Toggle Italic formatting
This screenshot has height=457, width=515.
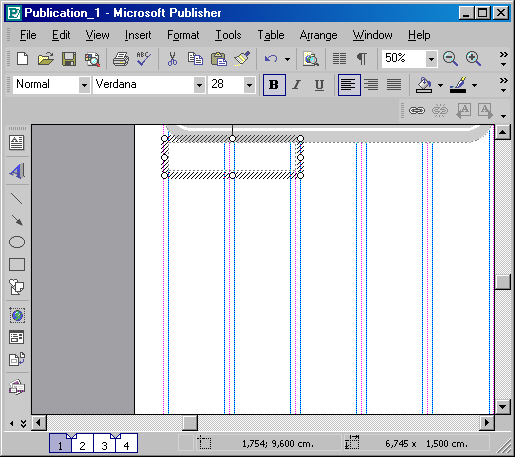tap(296, 85)
